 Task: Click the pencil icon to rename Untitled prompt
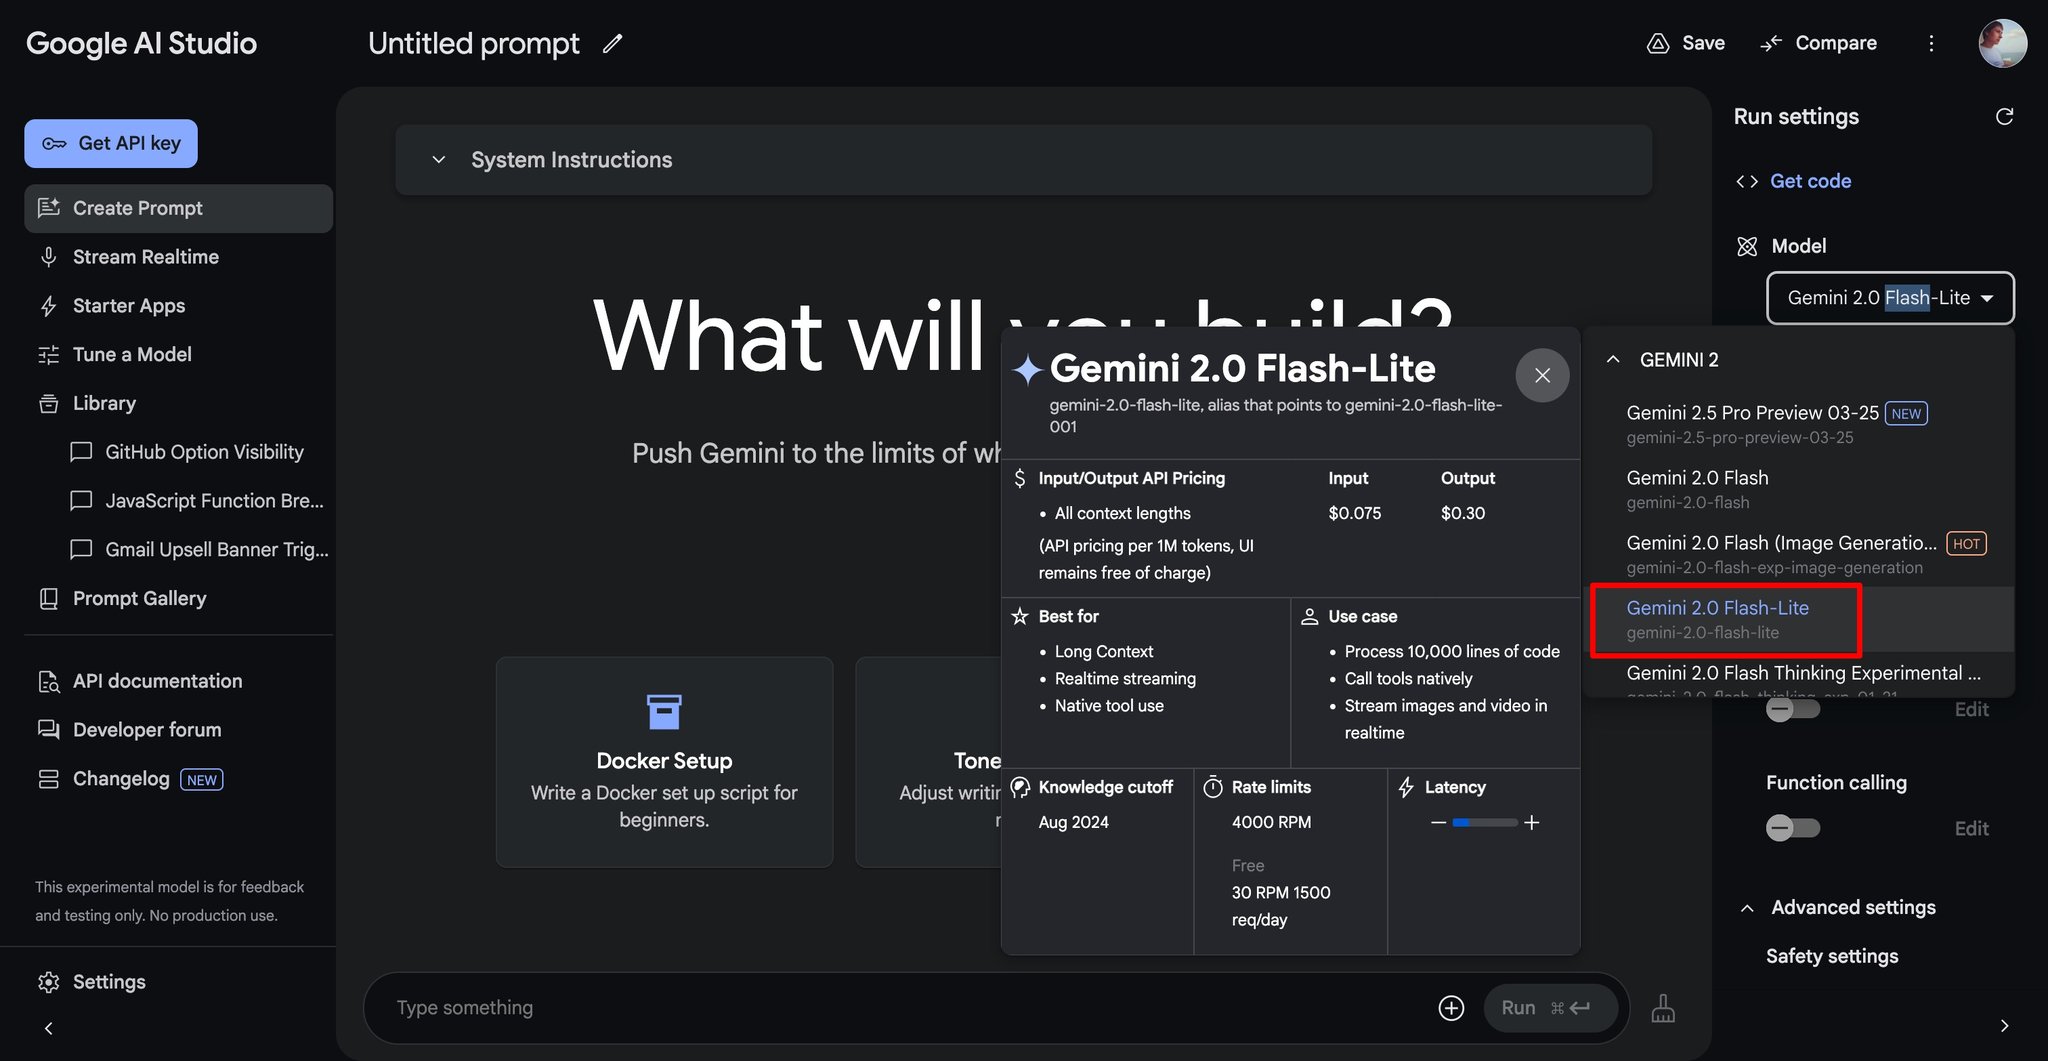(x=613, y=43)
